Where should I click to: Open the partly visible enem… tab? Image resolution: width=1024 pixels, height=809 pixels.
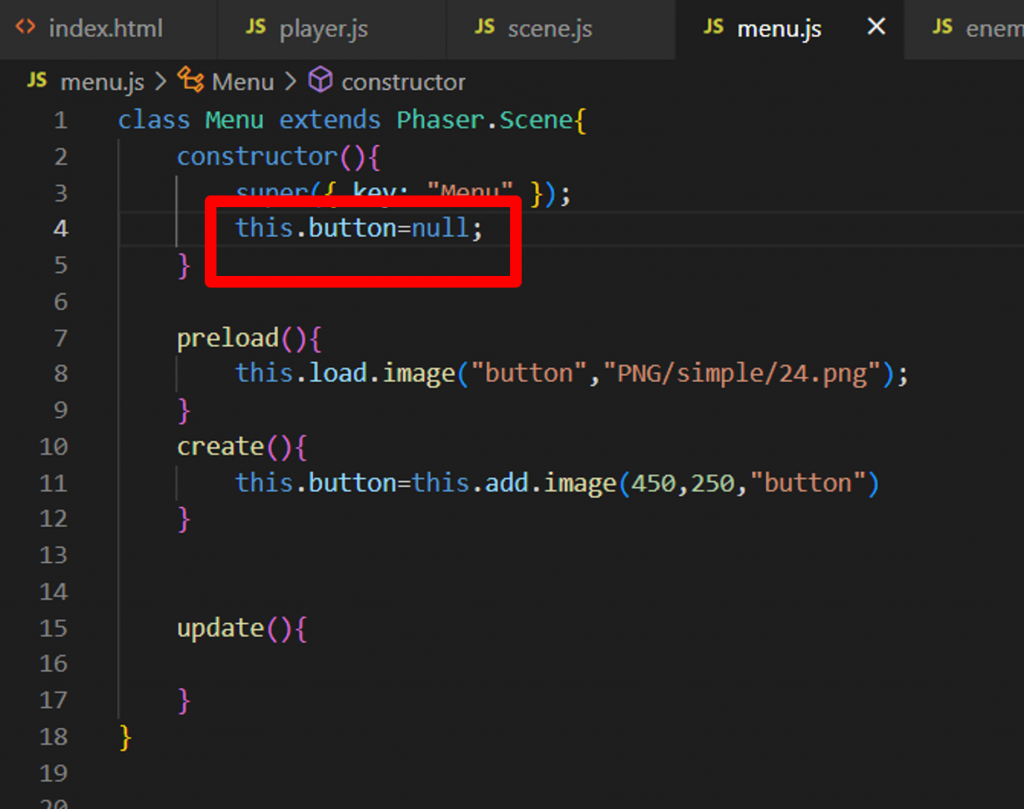965,29
